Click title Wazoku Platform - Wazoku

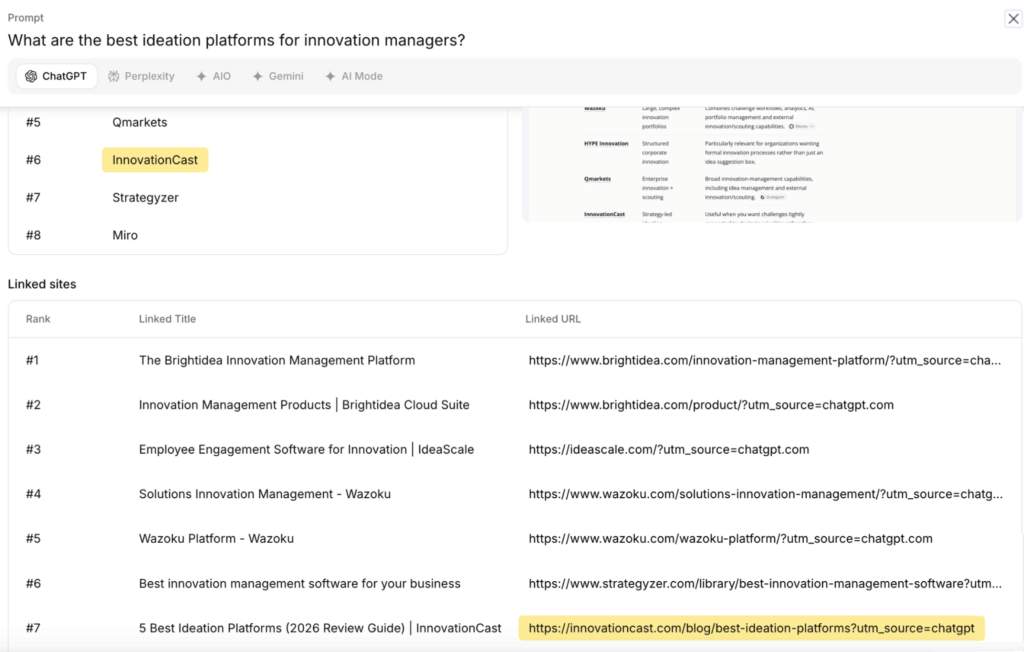216,539
